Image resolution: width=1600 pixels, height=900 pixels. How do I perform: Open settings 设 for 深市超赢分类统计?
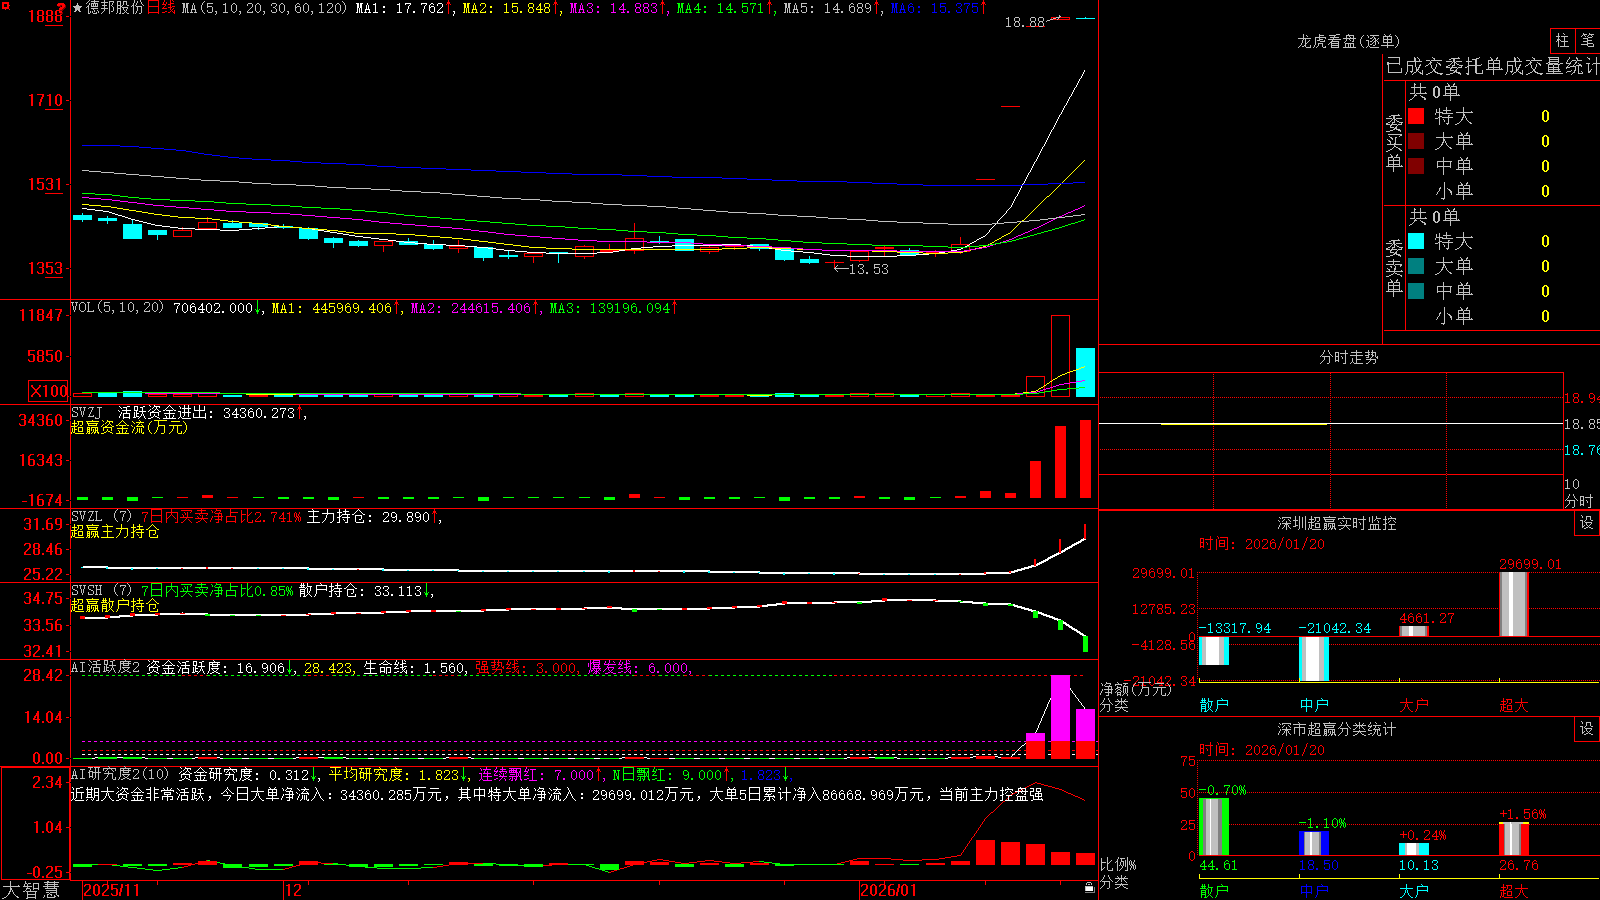pos(1587,729)
